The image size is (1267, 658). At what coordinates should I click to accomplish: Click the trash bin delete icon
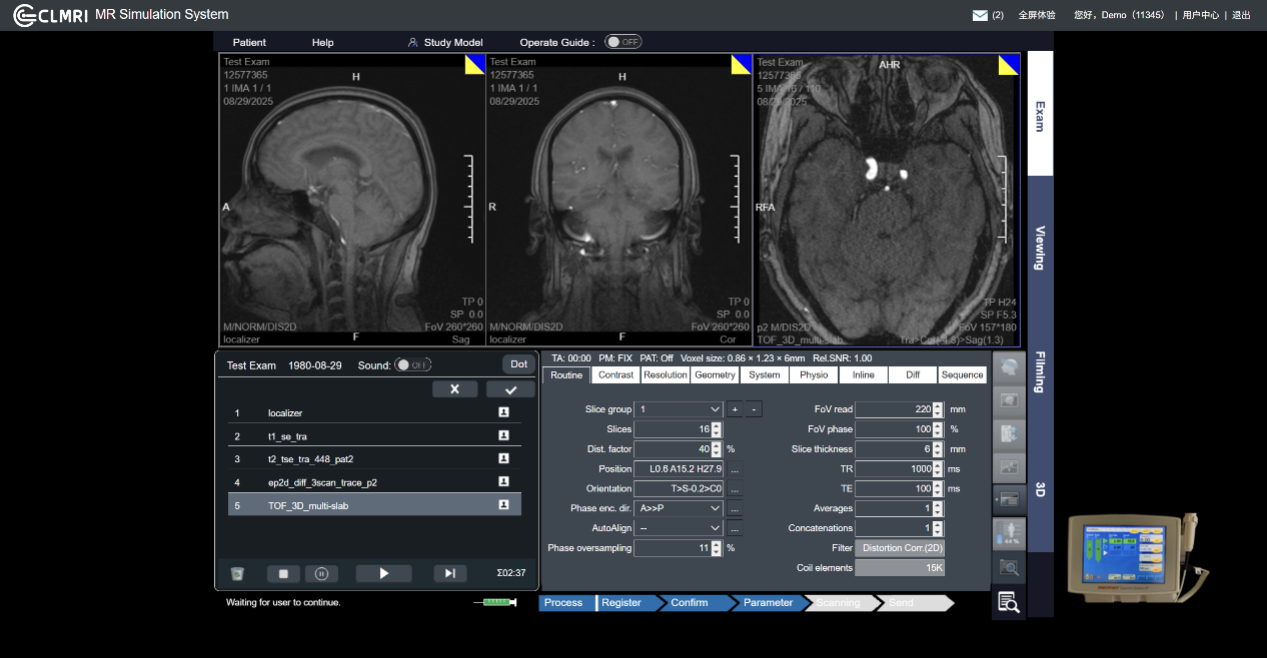pos(237,574)
